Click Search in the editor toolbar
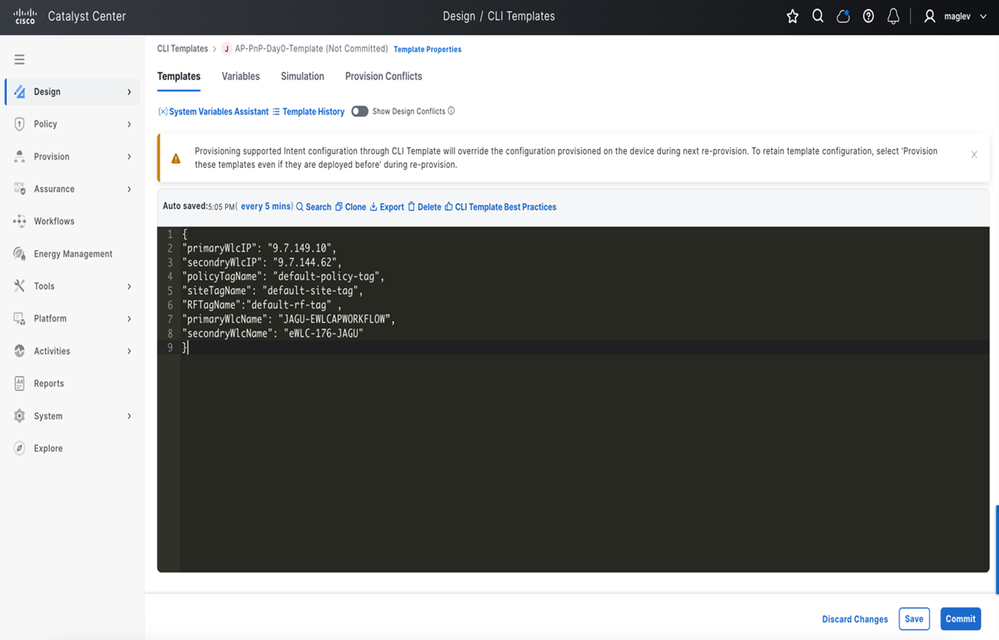 pyautogui.click(x=313, y=207)
